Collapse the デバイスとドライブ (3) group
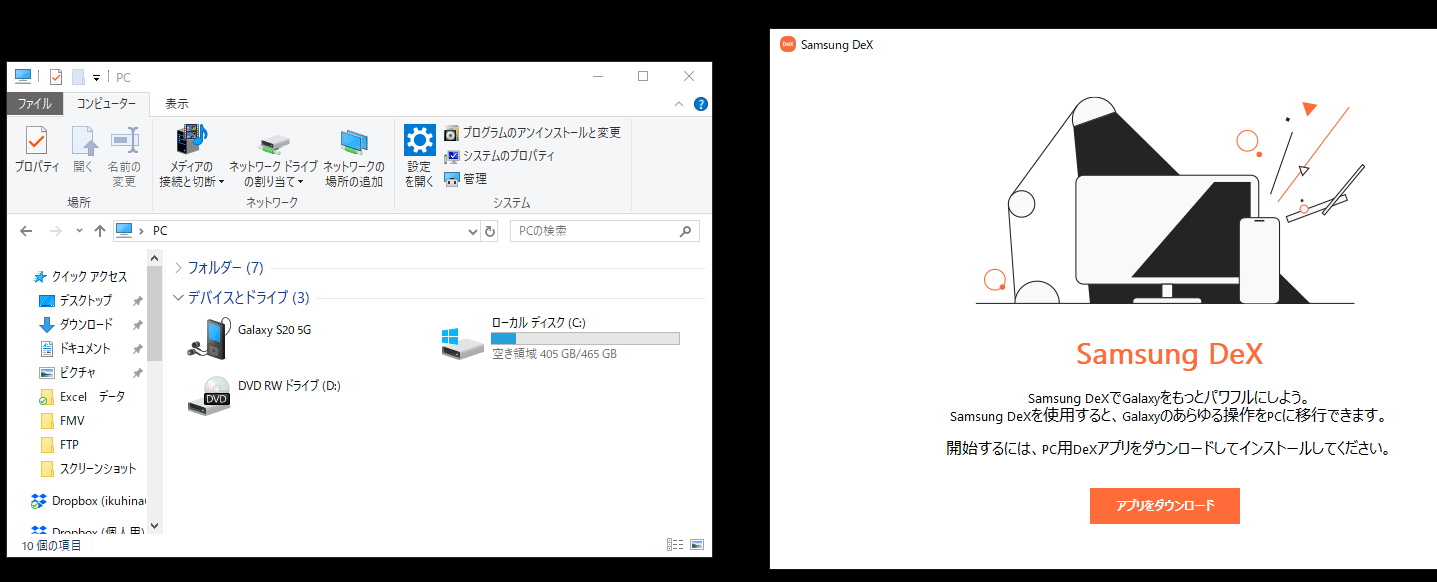Image resolution: width=1437 pixels, height=582 pixels. 178,297
